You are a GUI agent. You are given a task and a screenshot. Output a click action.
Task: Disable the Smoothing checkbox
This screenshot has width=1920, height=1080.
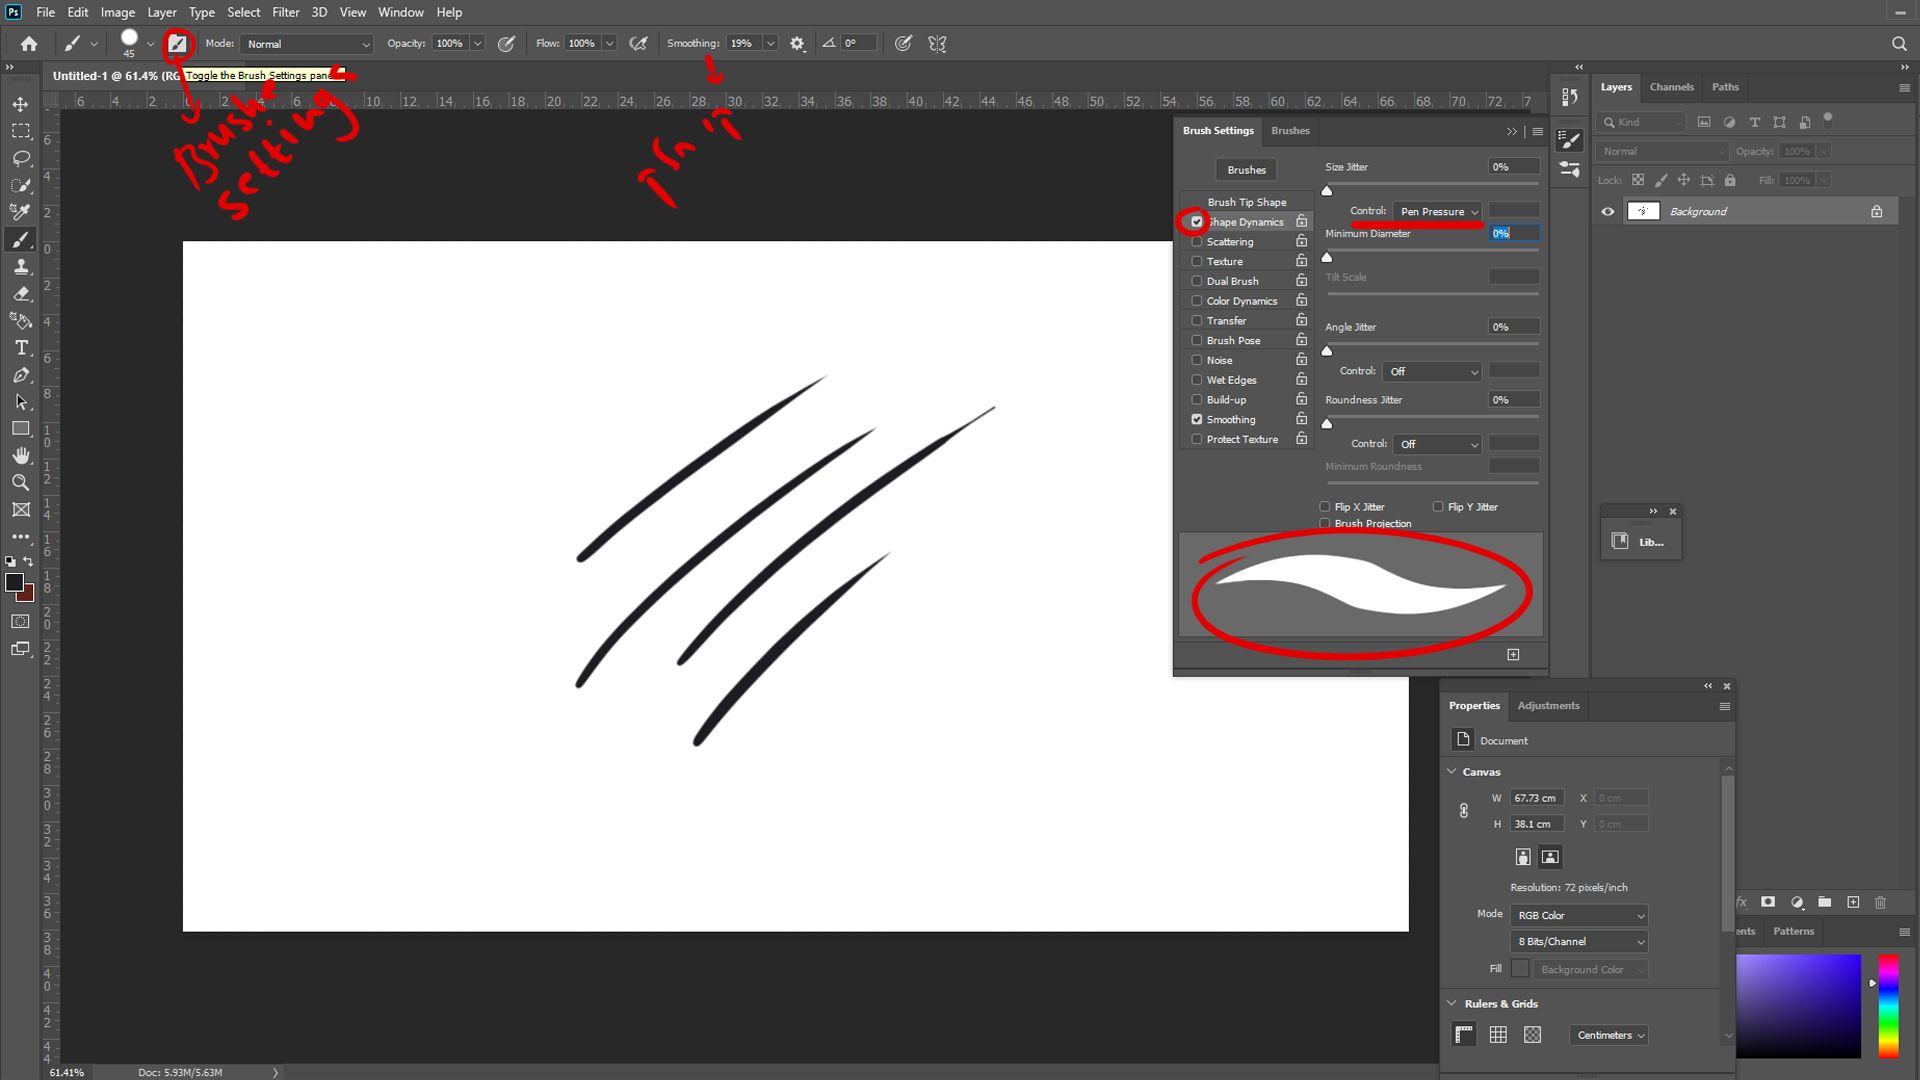pyautogui.click(x=1196, y=420)
